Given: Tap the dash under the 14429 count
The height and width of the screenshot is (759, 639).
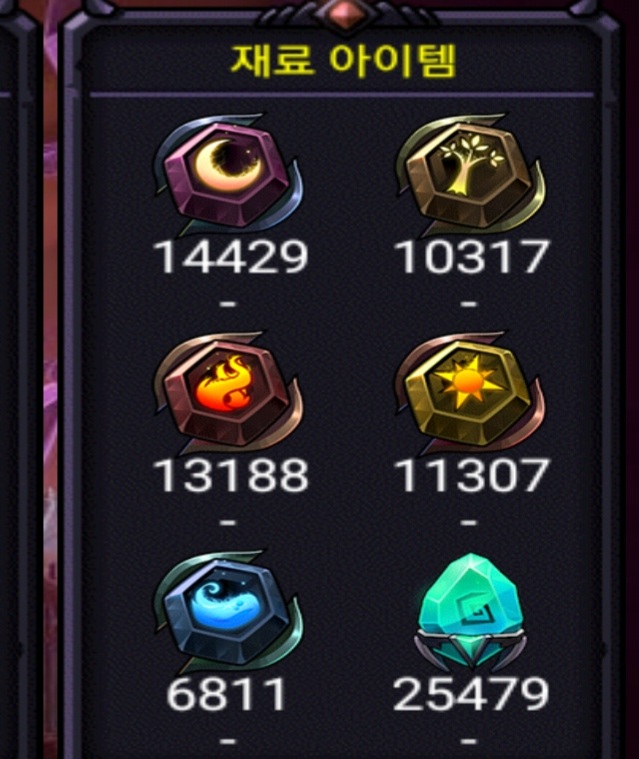Looking at the screenshot, I should coord(228,304).
